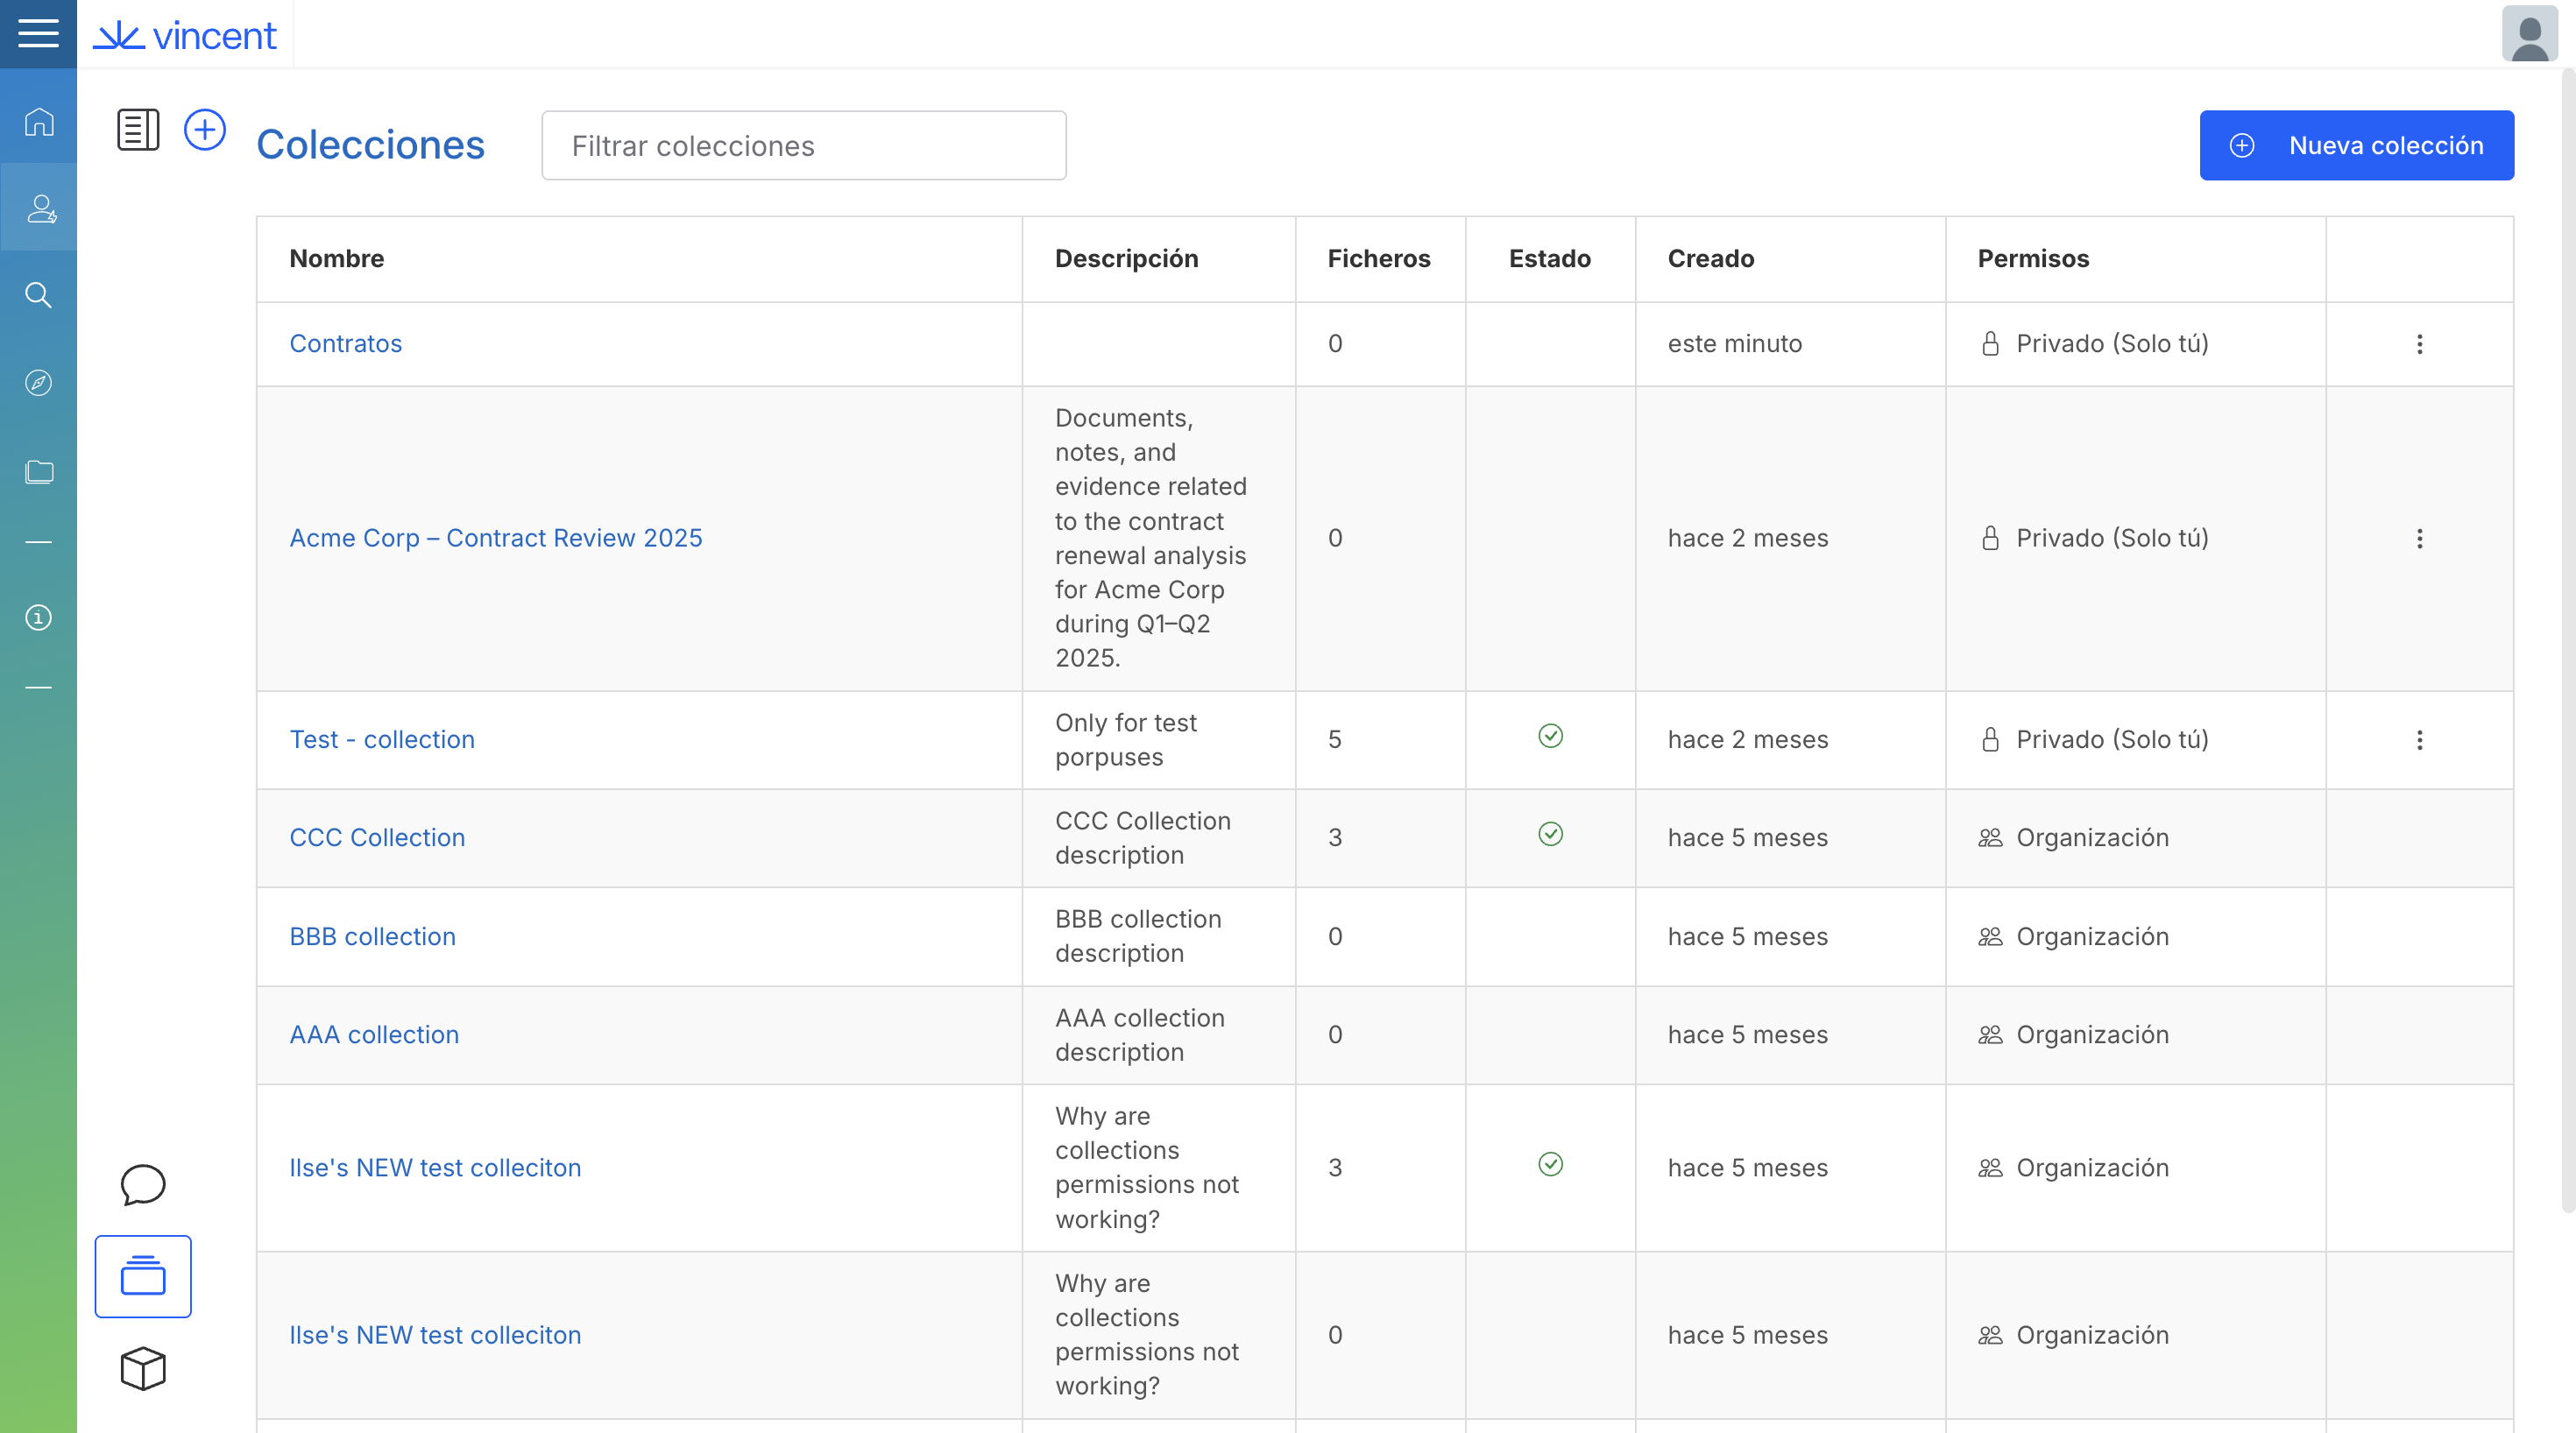The width and height of the screenshot is (2576, 1433).
Task: Click the Filtrar colecciones input field
Action: click(803, 146)
